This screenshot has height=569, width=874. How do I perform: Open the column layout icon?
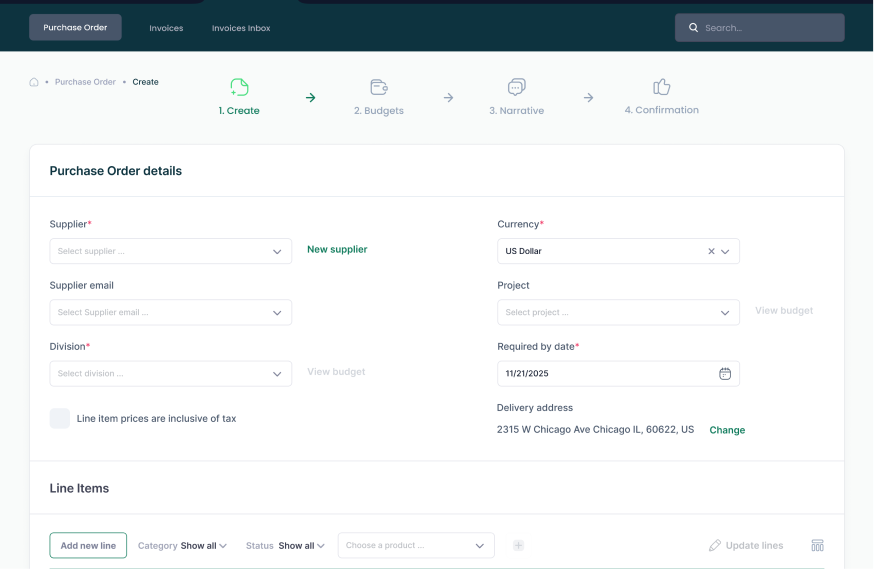[817, 546]
